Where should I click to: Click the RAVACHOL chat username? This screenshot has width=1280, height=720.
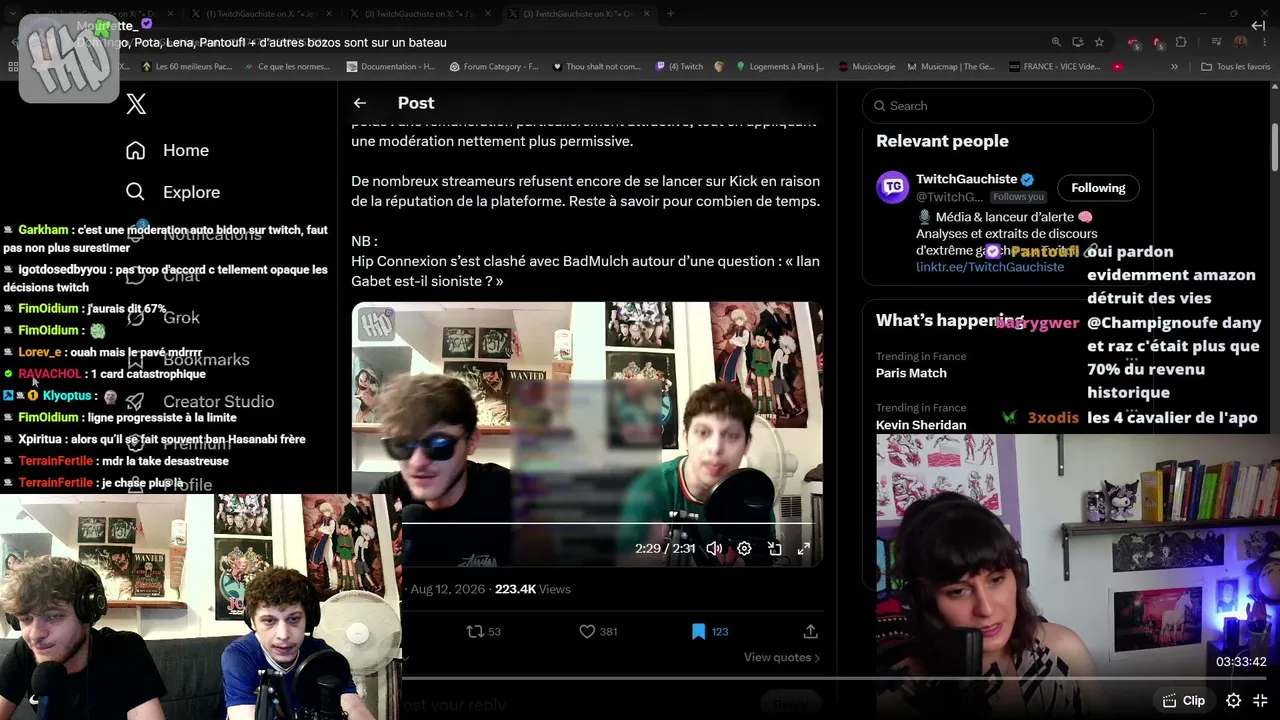point(49,374)
